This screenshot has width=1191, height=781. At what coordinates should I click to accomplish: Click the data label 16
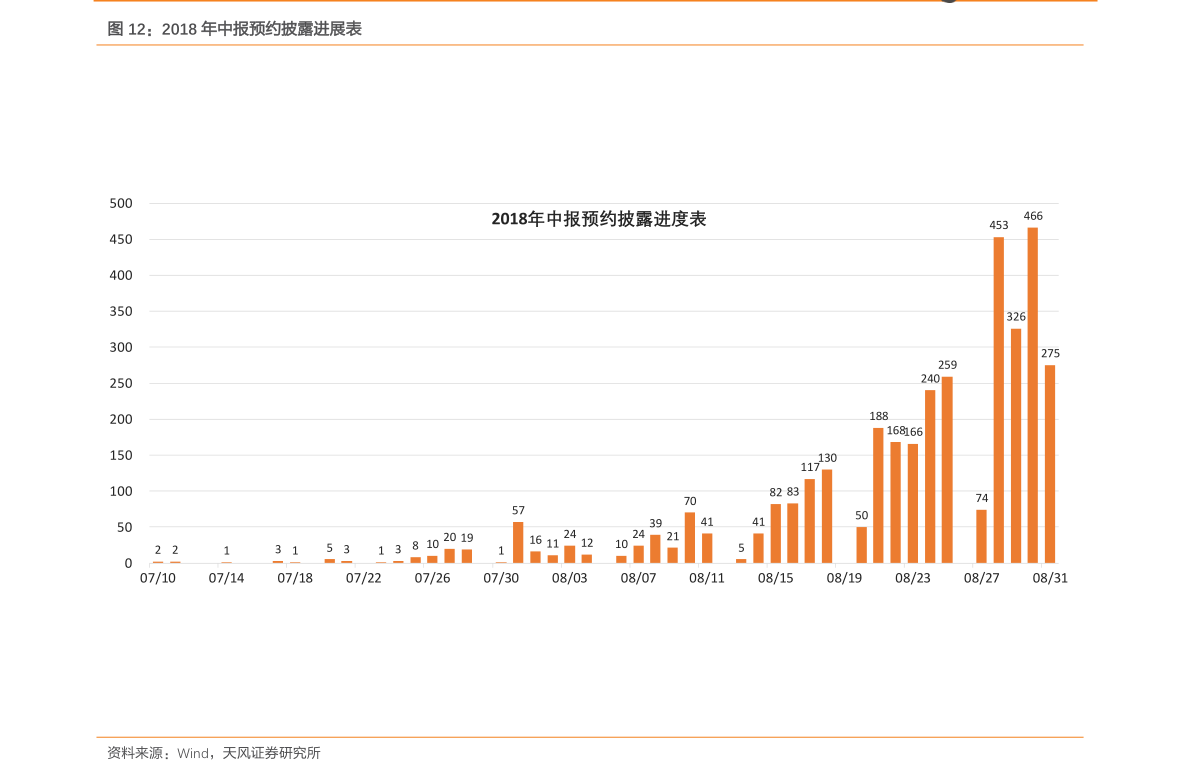click(535, 540)
